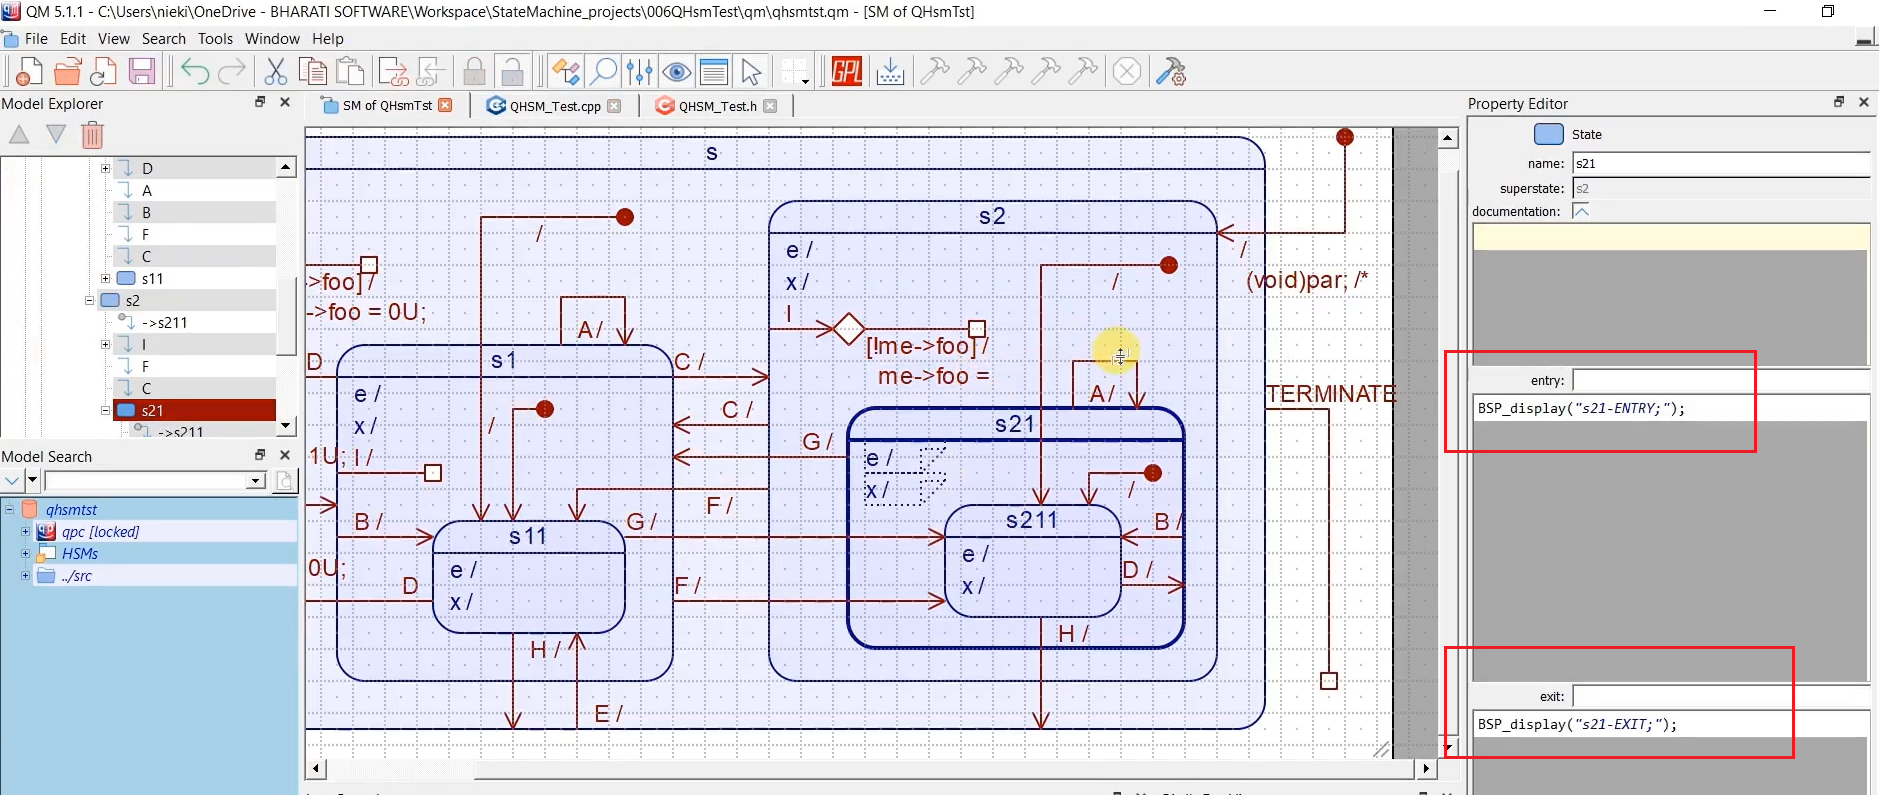Open the File menu
Screen dimensions: 1879x795
click(36, 39)
